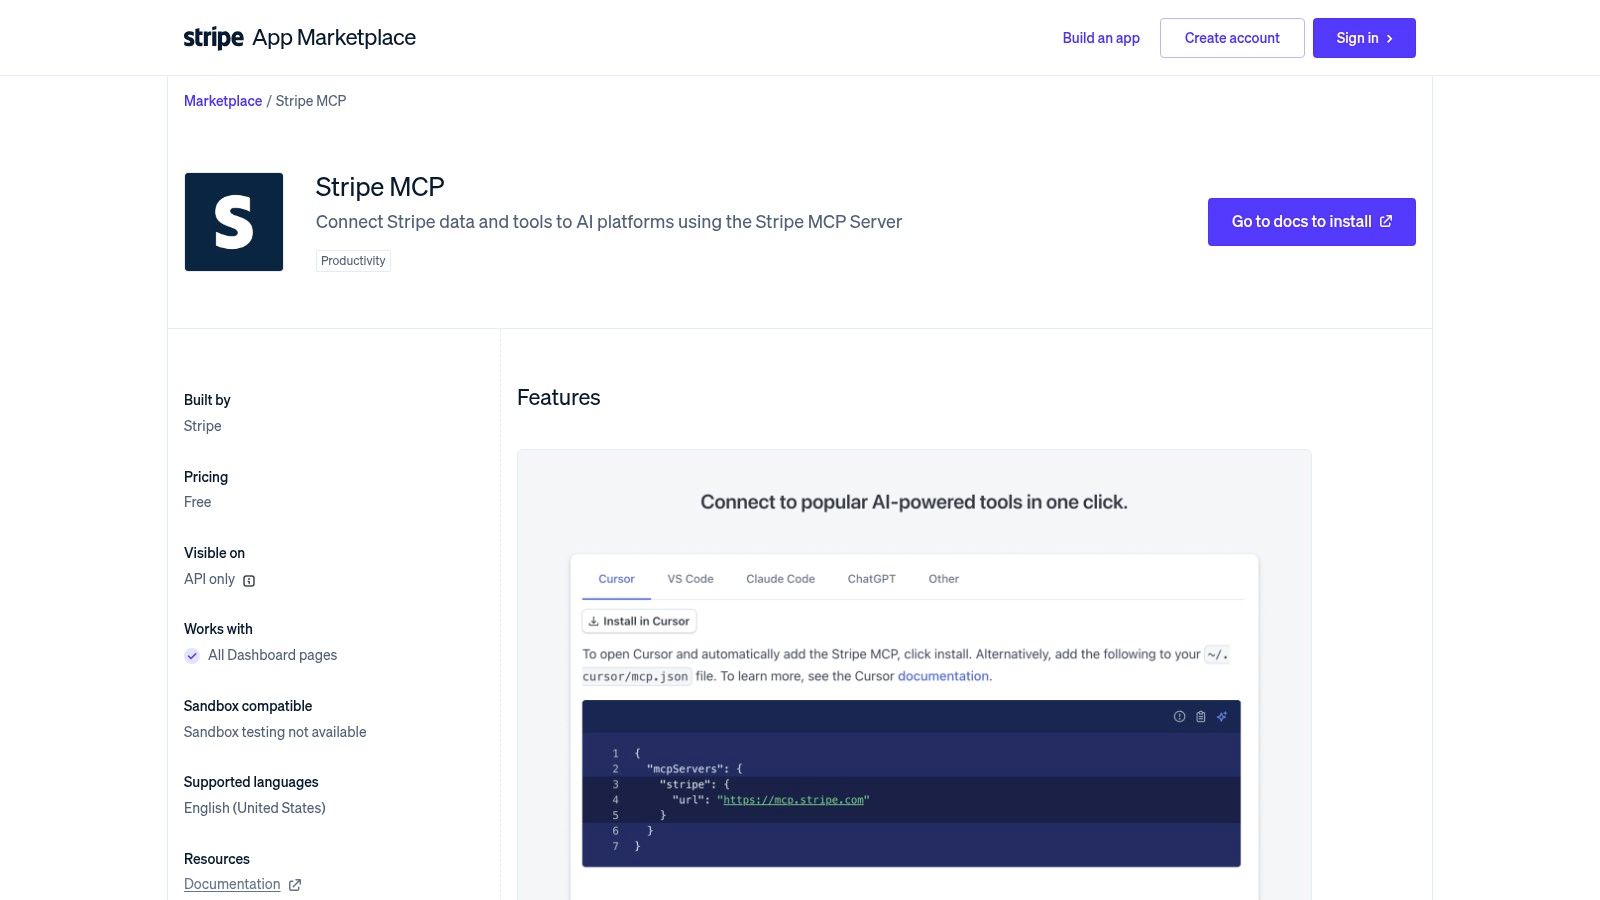The width and height of the screenshot is (1600, 900).
Task: Click the Create account button
Action: tap(1232, 38)
